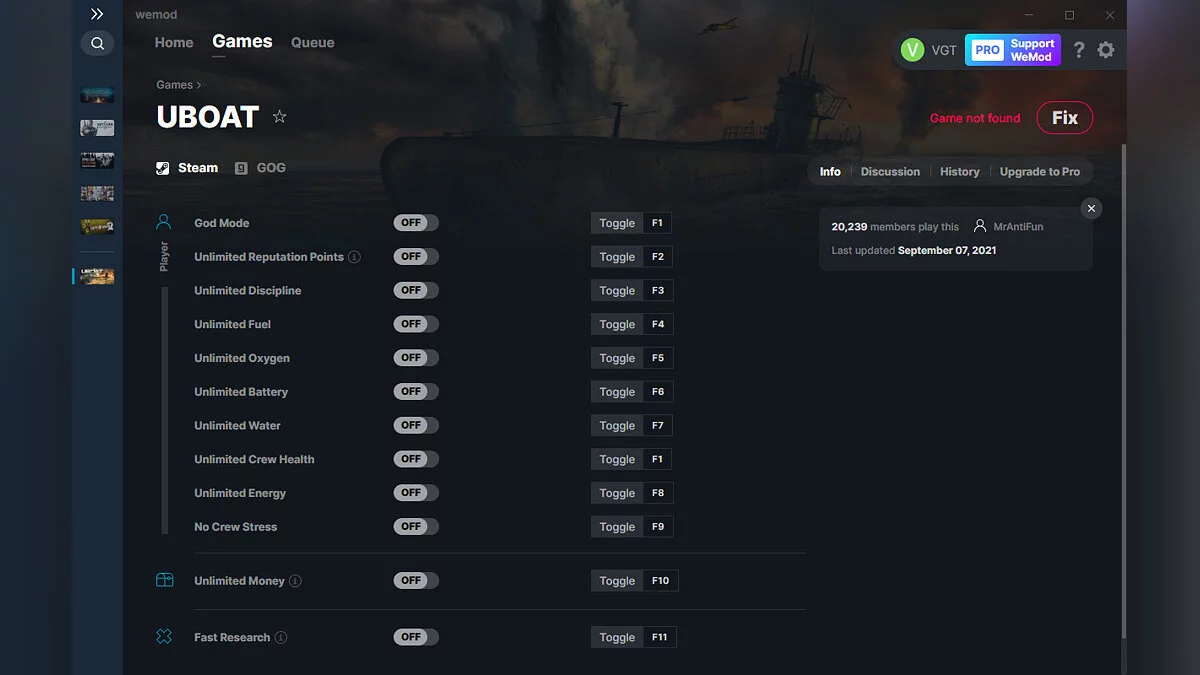Open search from the sidebar magnifier

point(97,43)
